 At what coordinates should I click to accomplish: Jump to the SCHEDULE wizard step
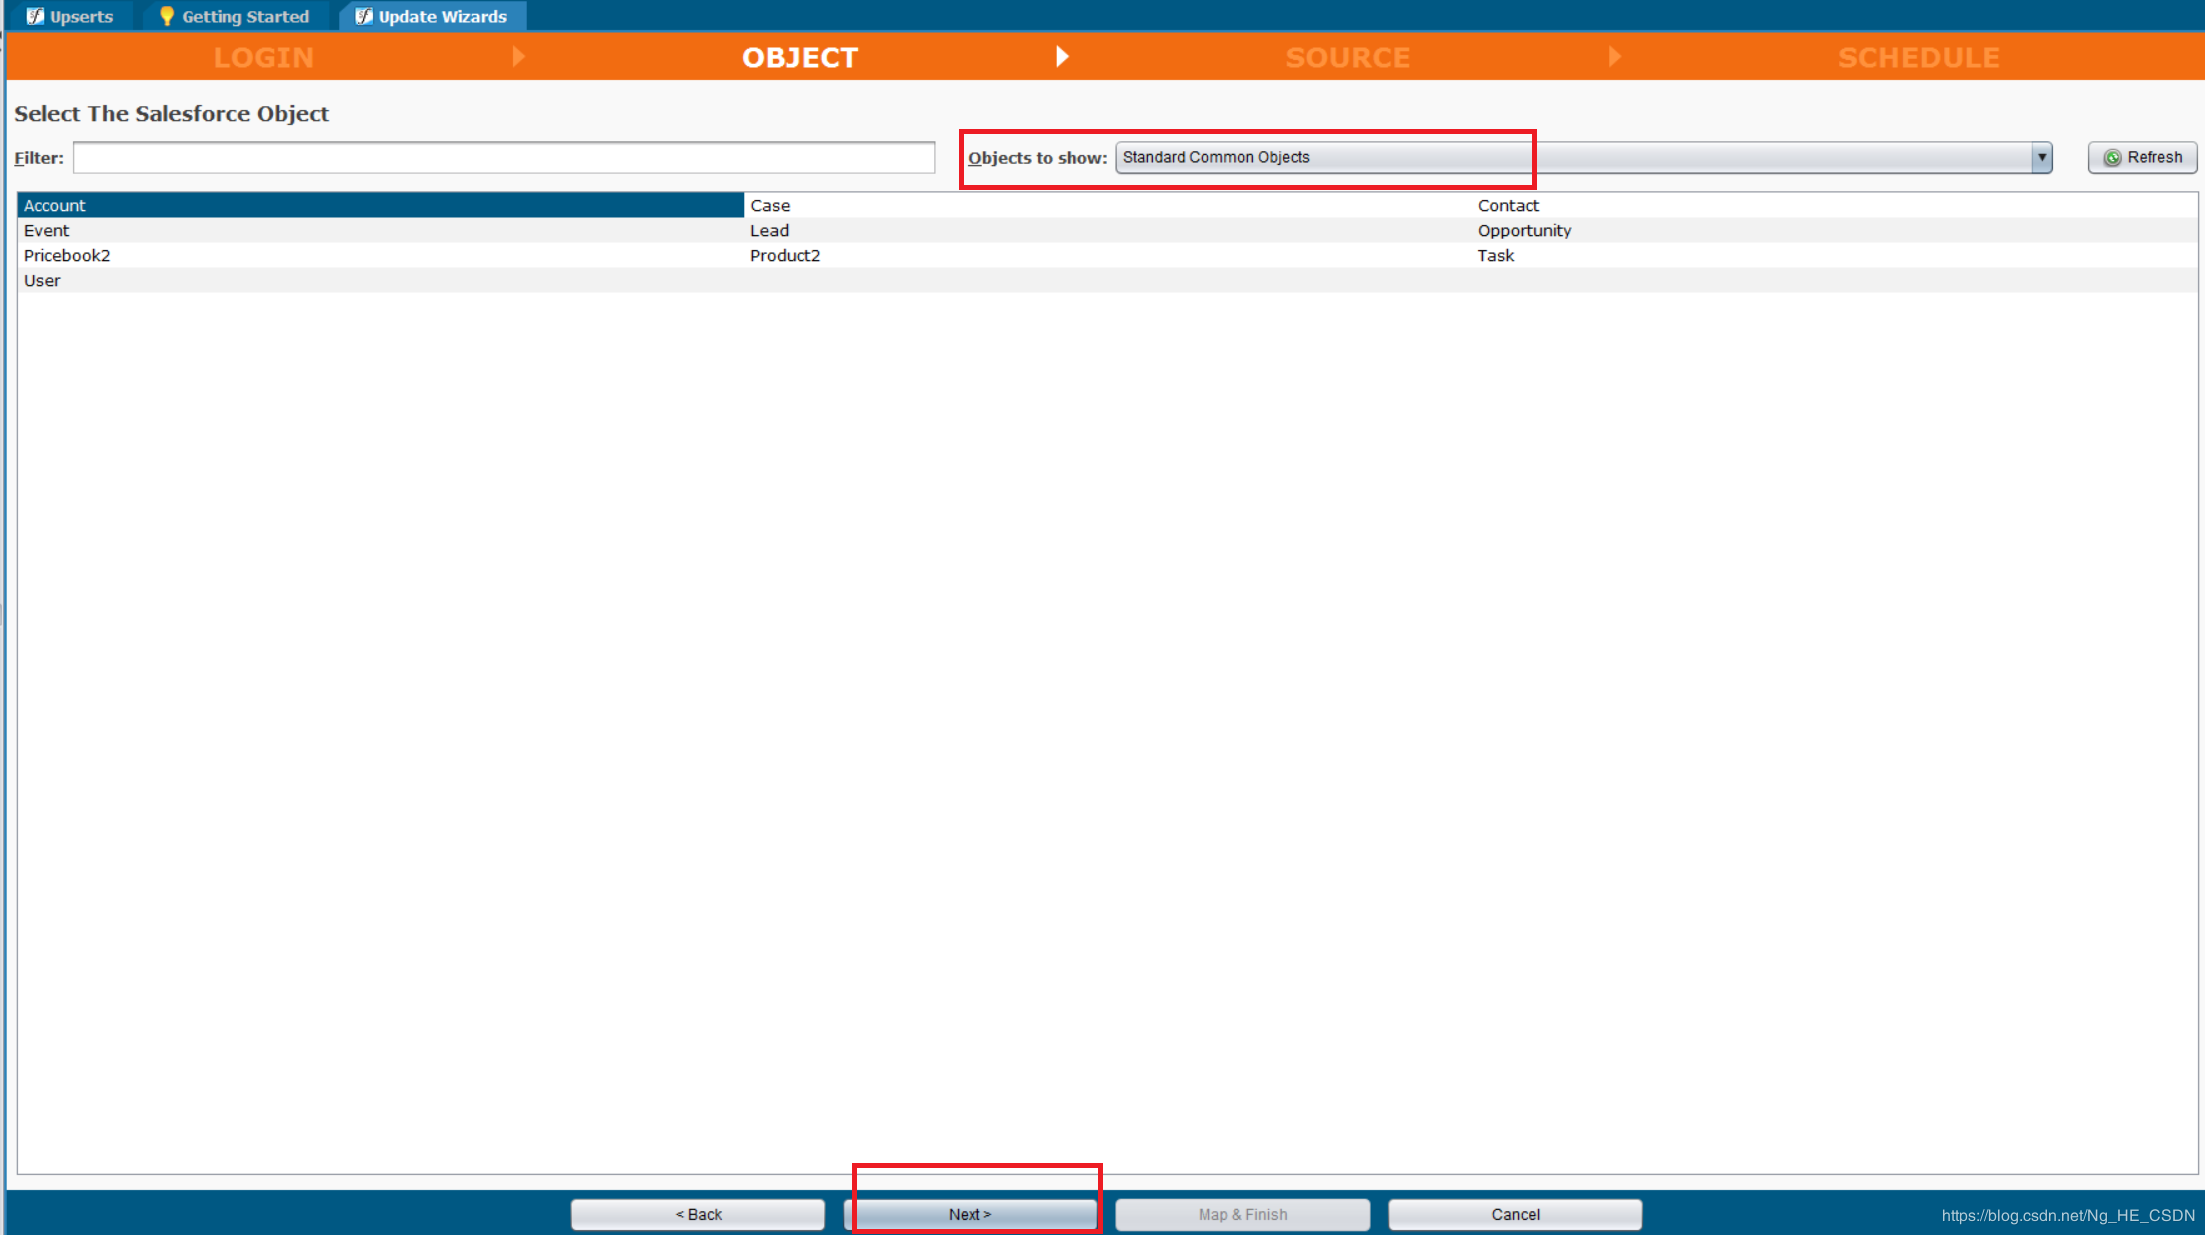coord(1919,57)
